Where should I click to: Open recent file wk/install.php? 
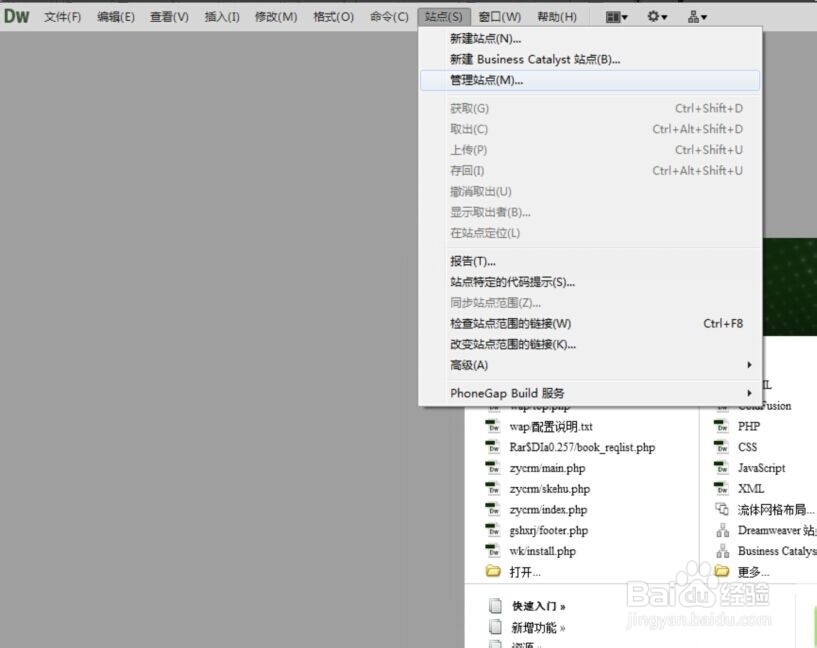542,551
